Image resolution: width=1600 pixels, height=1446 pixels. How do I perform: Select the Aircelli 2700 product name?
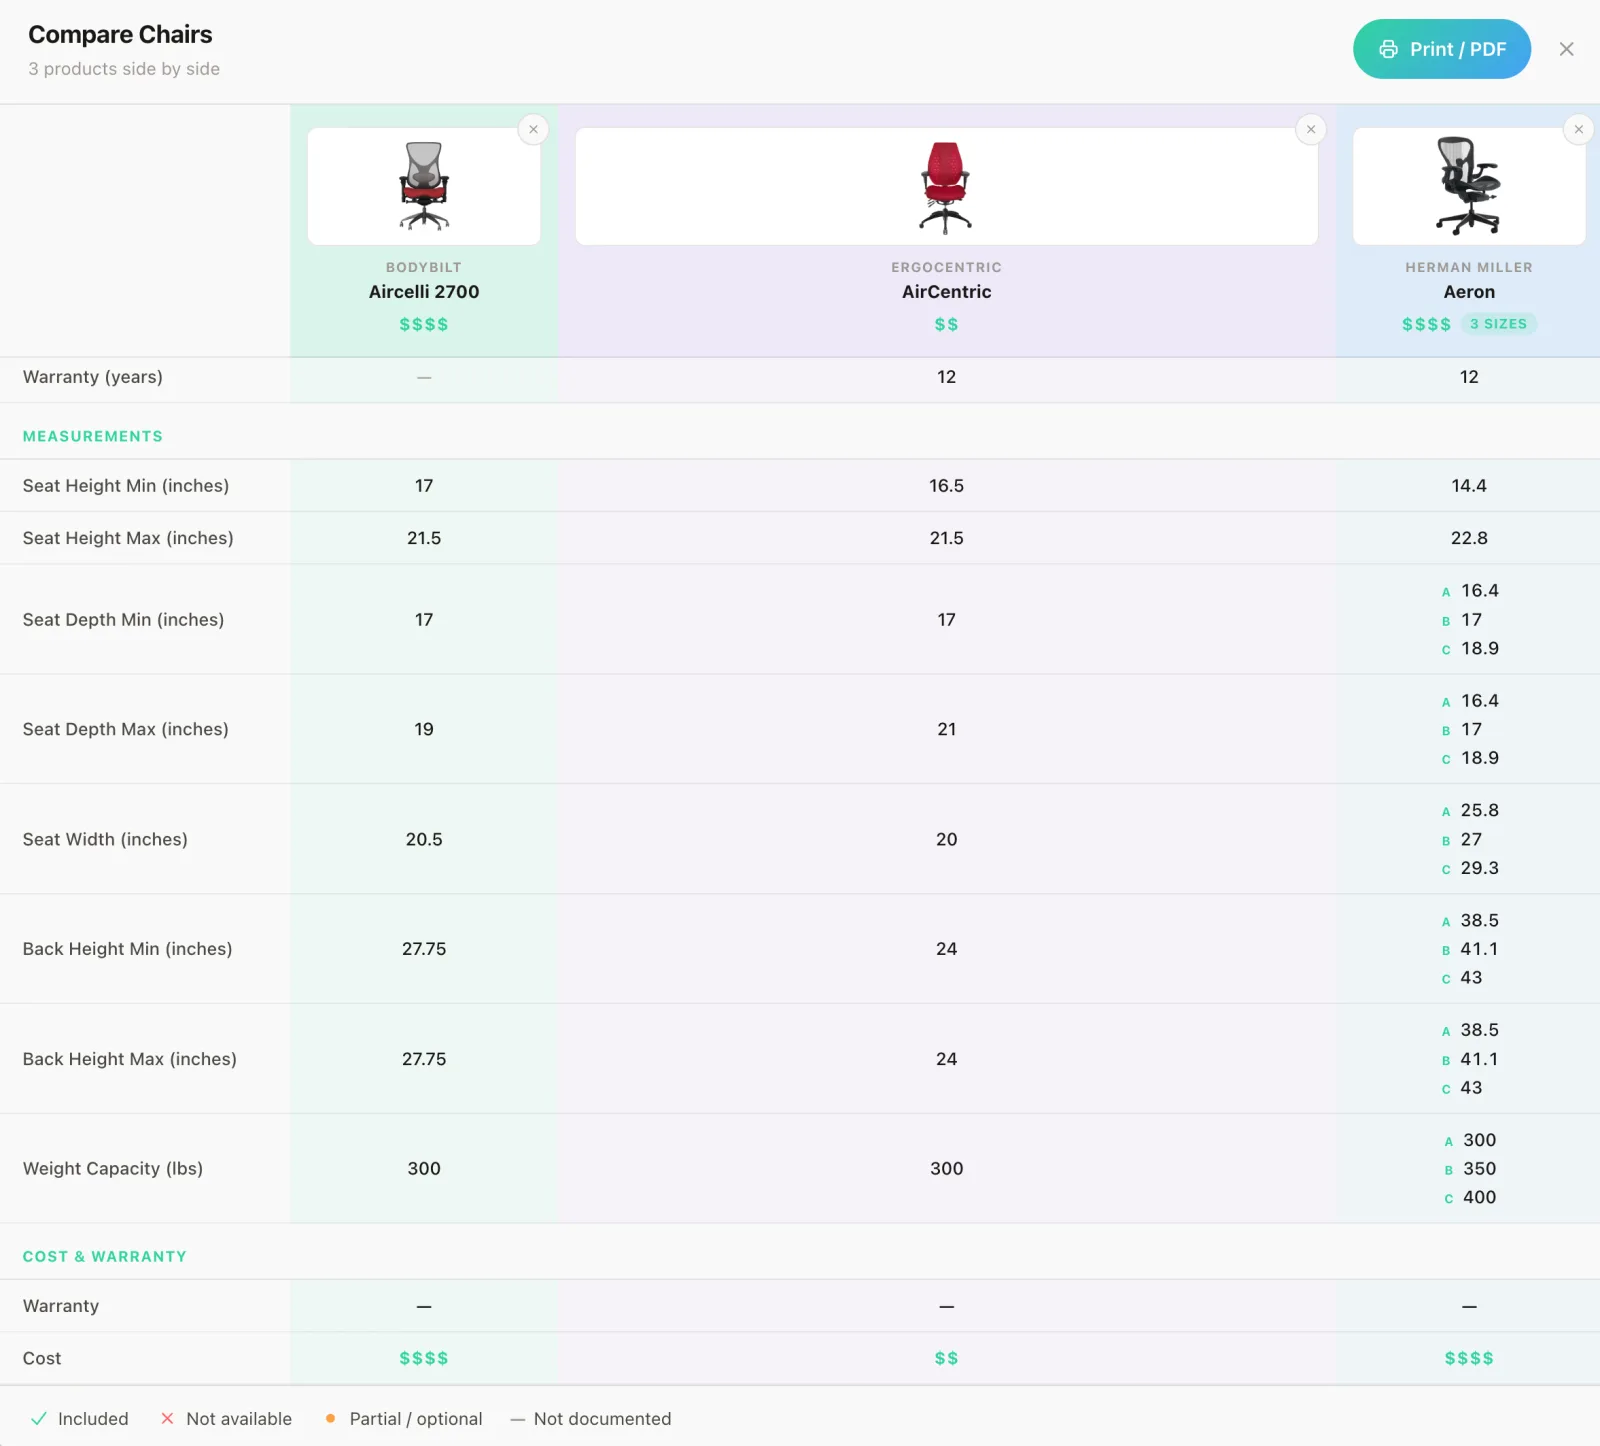pos(424,292)
